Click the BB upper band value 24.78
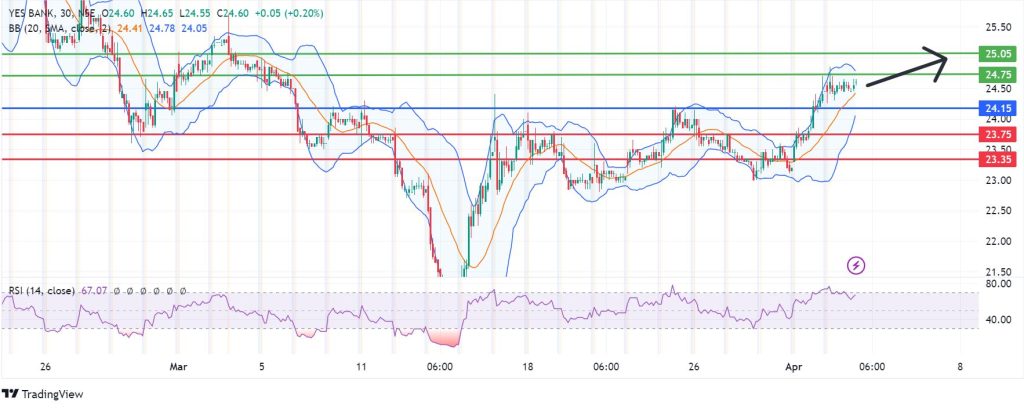 (161, 27)
